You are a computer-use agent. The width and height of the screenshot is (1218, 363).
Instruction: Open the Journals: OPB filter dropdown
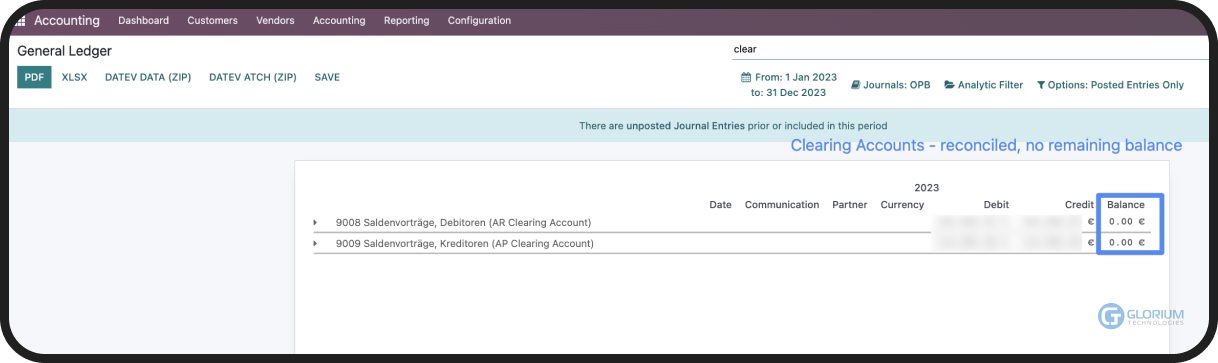pyautogui.click(x=890, y=85)
